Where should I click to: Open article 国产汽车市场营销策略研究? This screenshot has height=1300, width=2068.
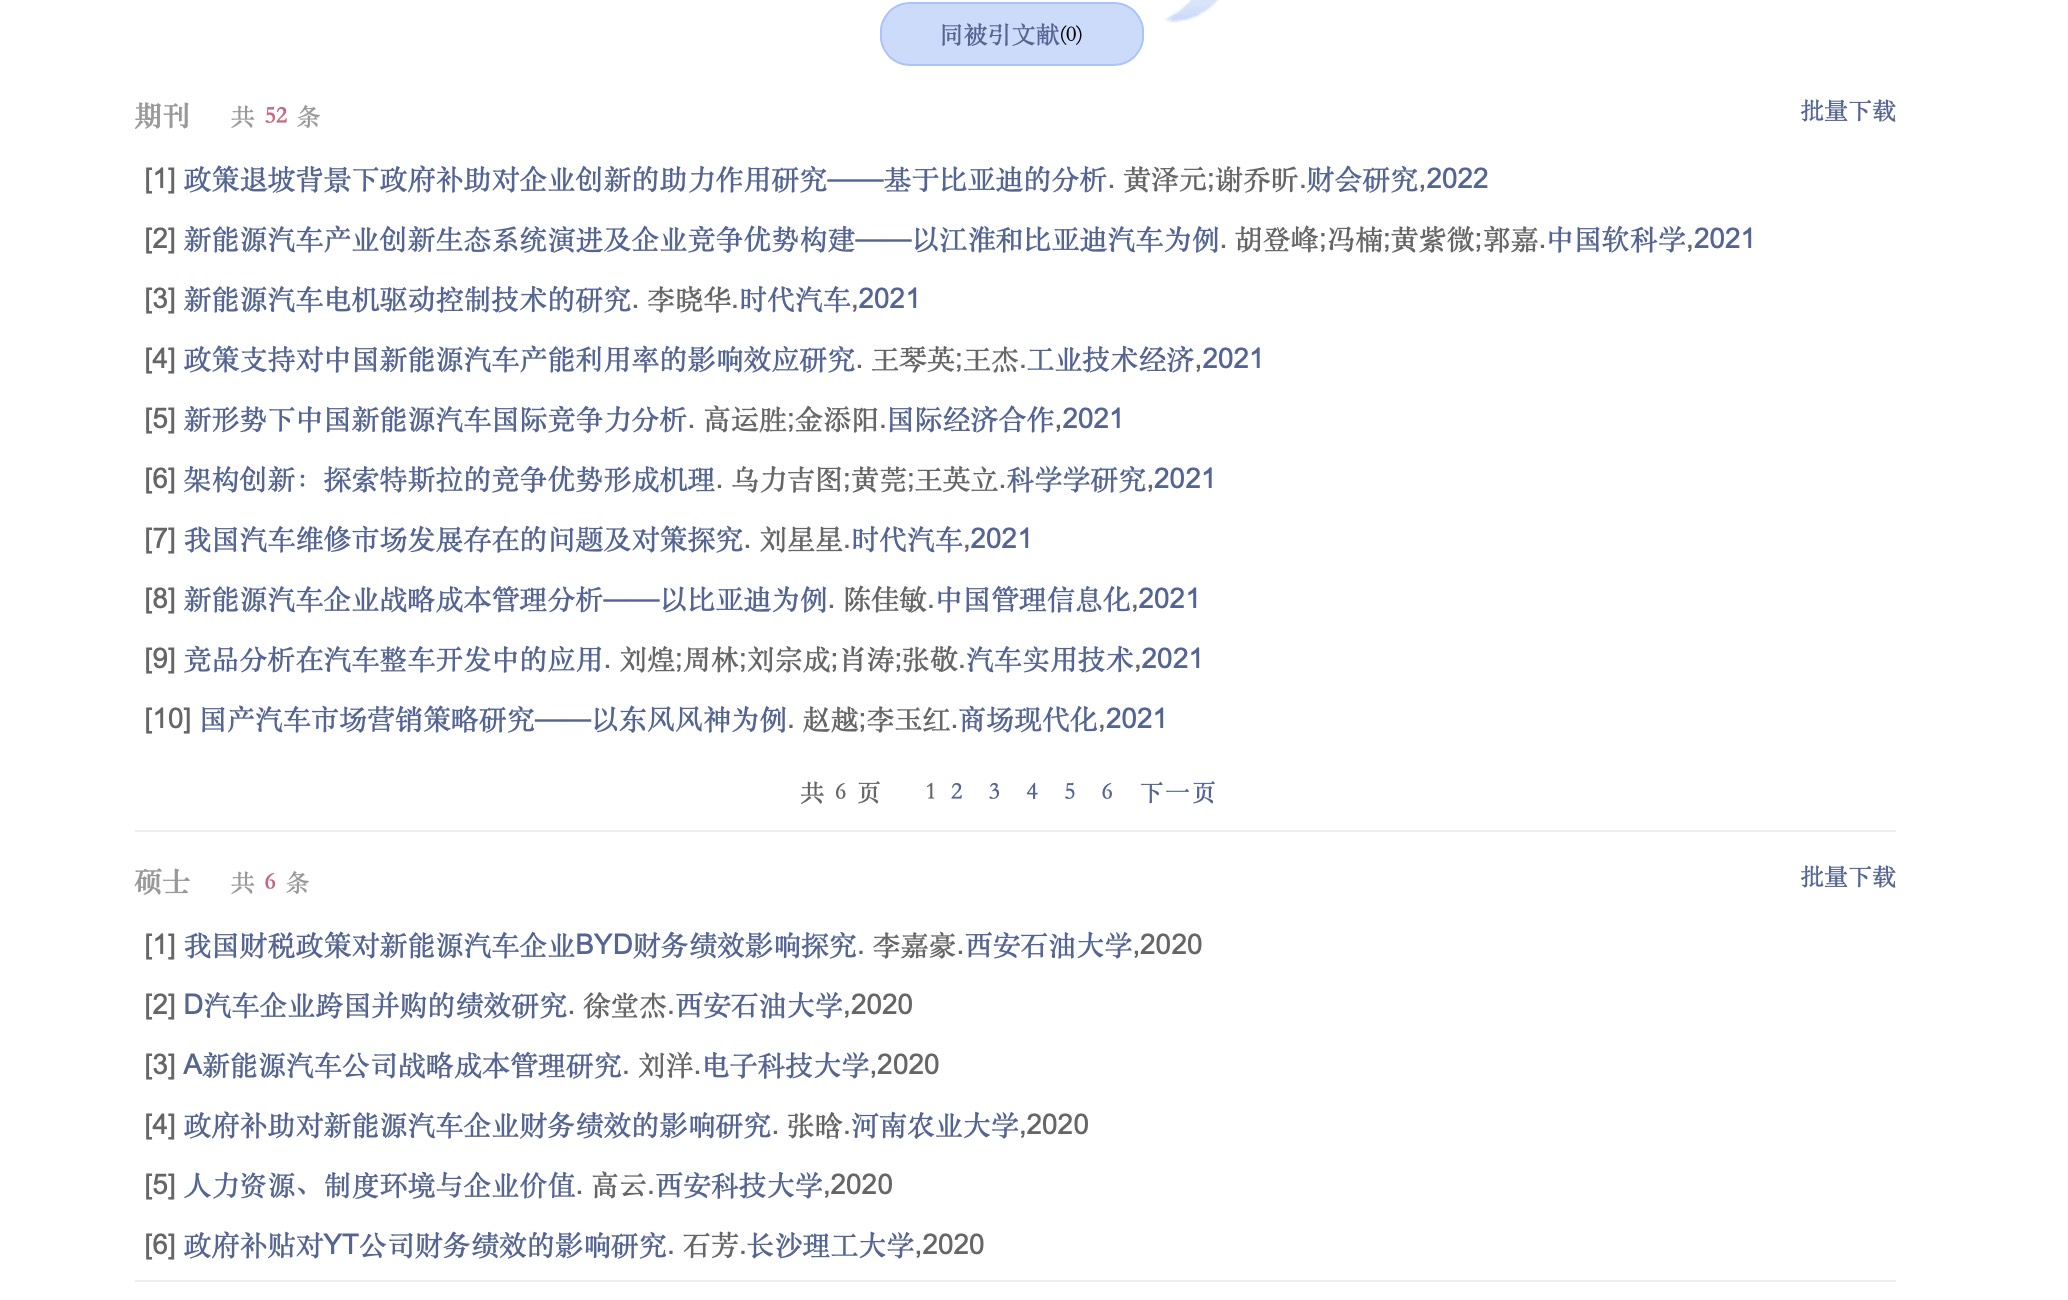click(x=494, y=720)
